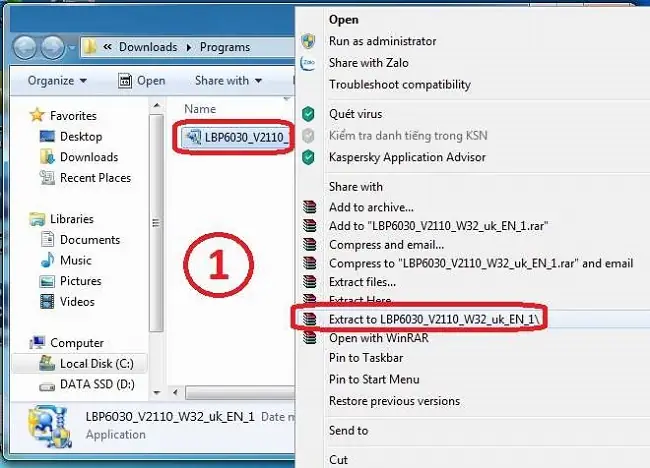Viewport: 650px width, 468px height.
Task: Click WinRAR icon beside Extract files...
Action: tap(310, 281)
